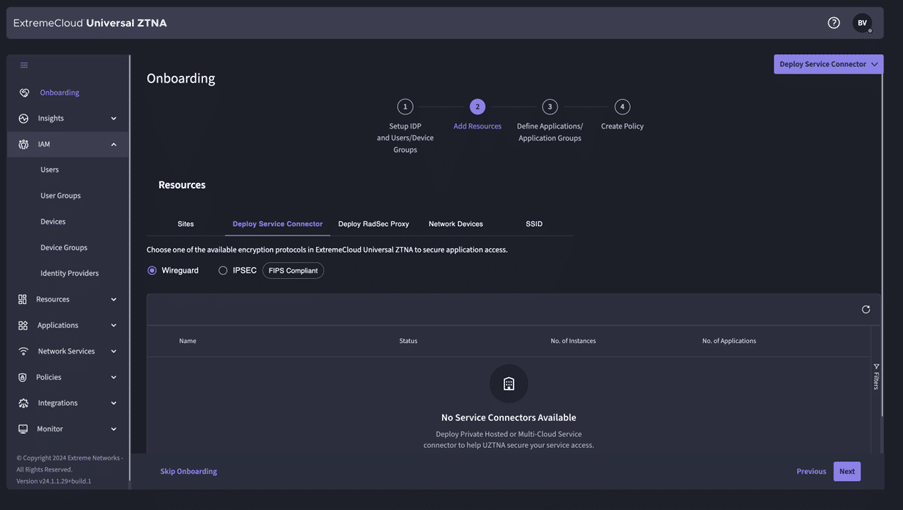The height and width of the screenshot is (510, 903).
Task: Expand the Network Services chevron
Action: click(113, 351)
